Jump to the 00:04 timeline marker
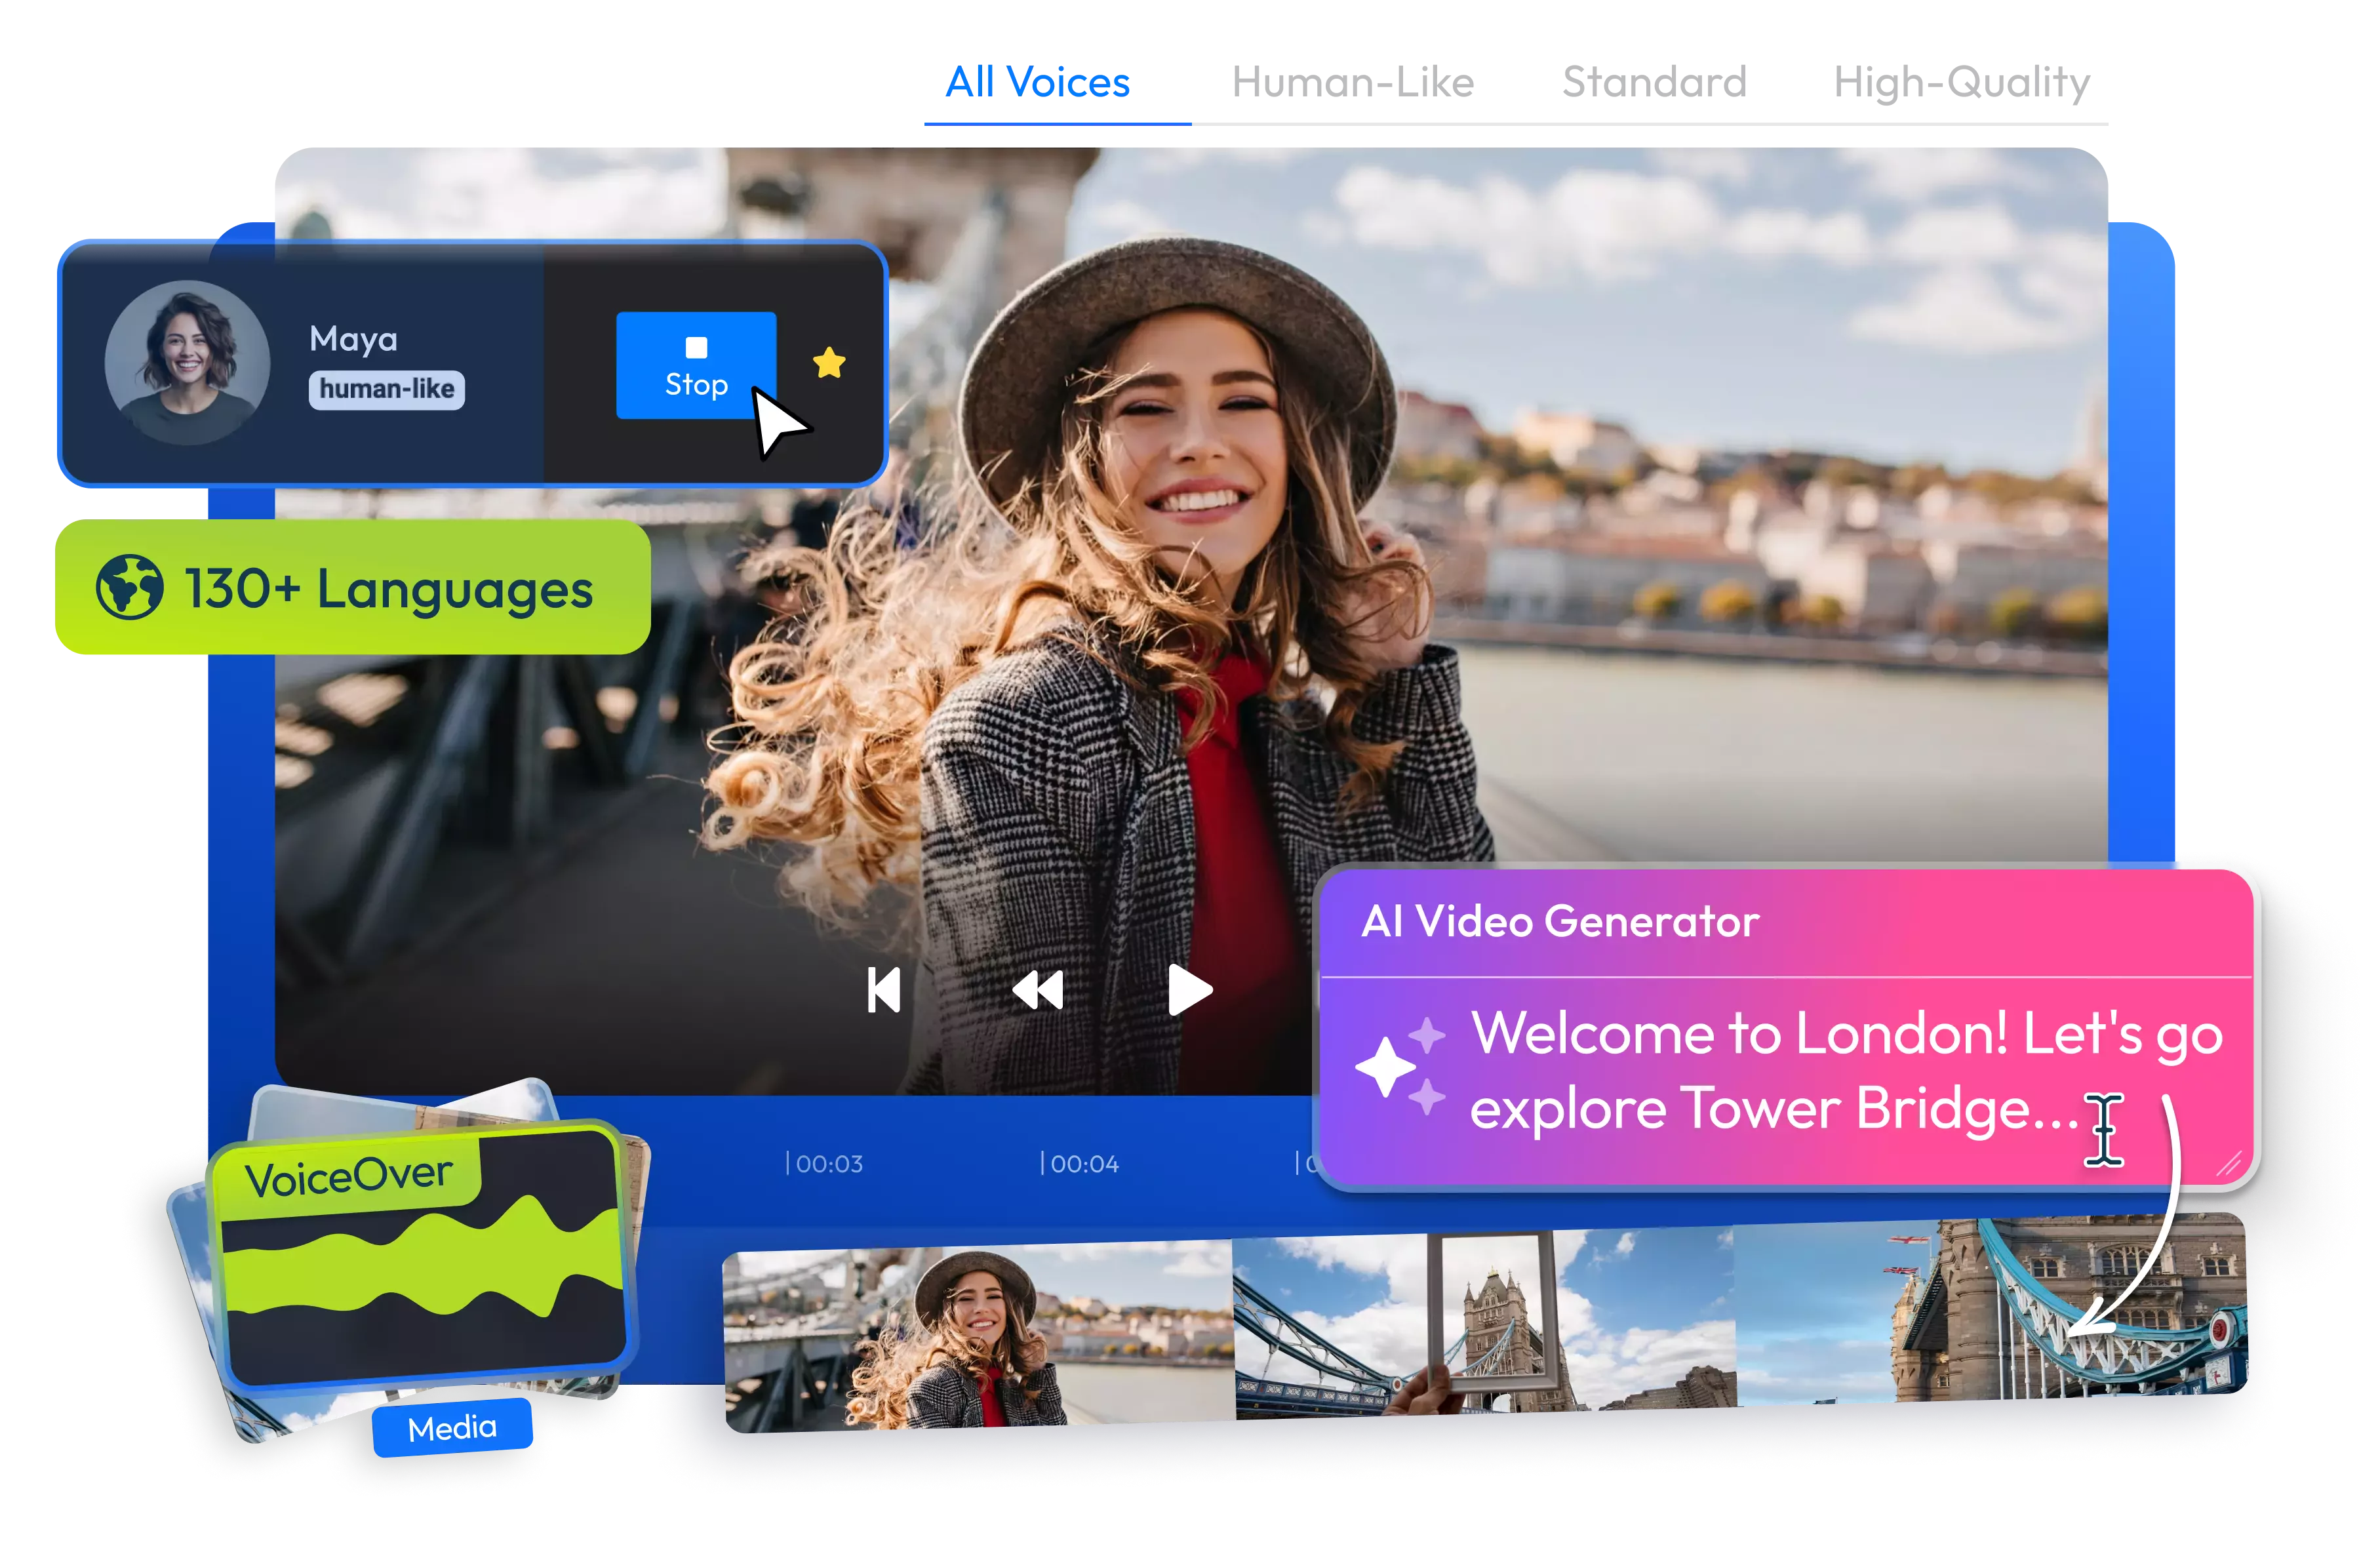 [1080, 1163]
